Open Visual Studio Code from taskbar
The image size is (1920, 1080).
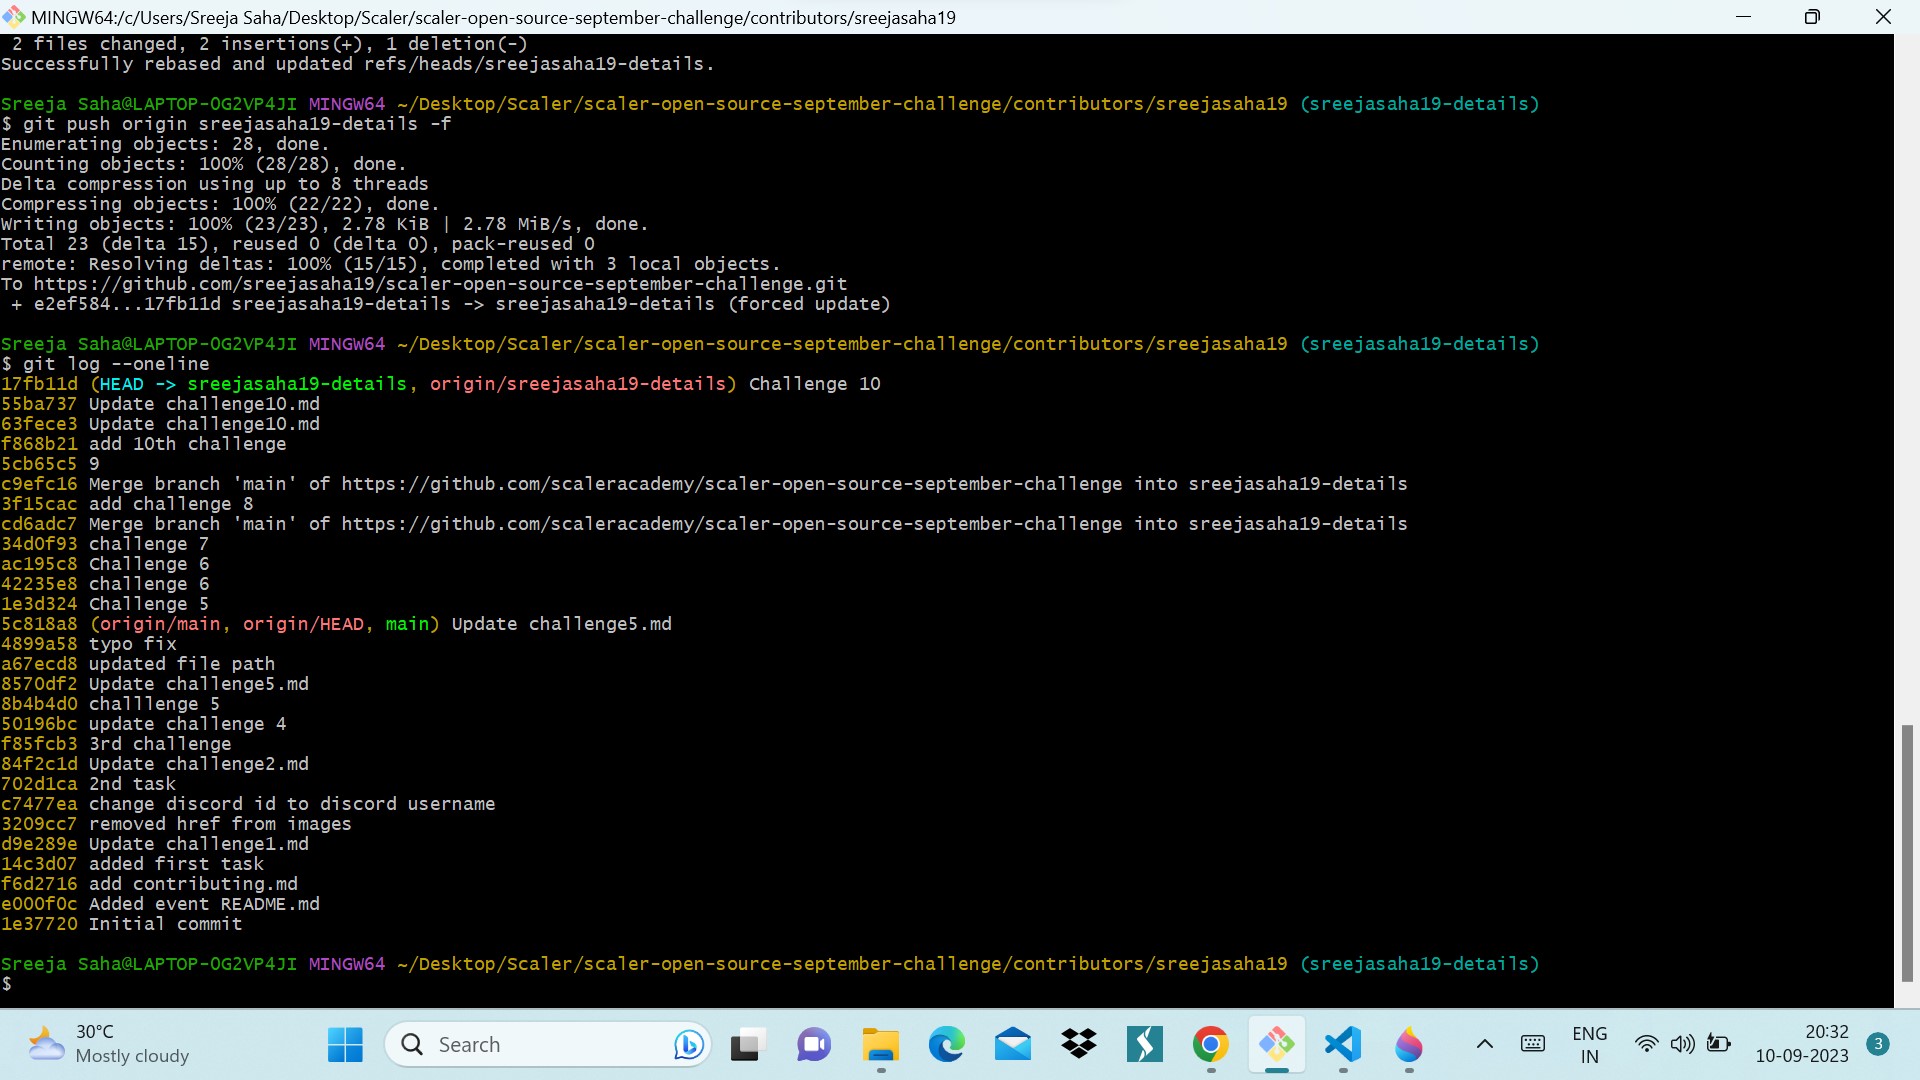click(1342, 1045)
